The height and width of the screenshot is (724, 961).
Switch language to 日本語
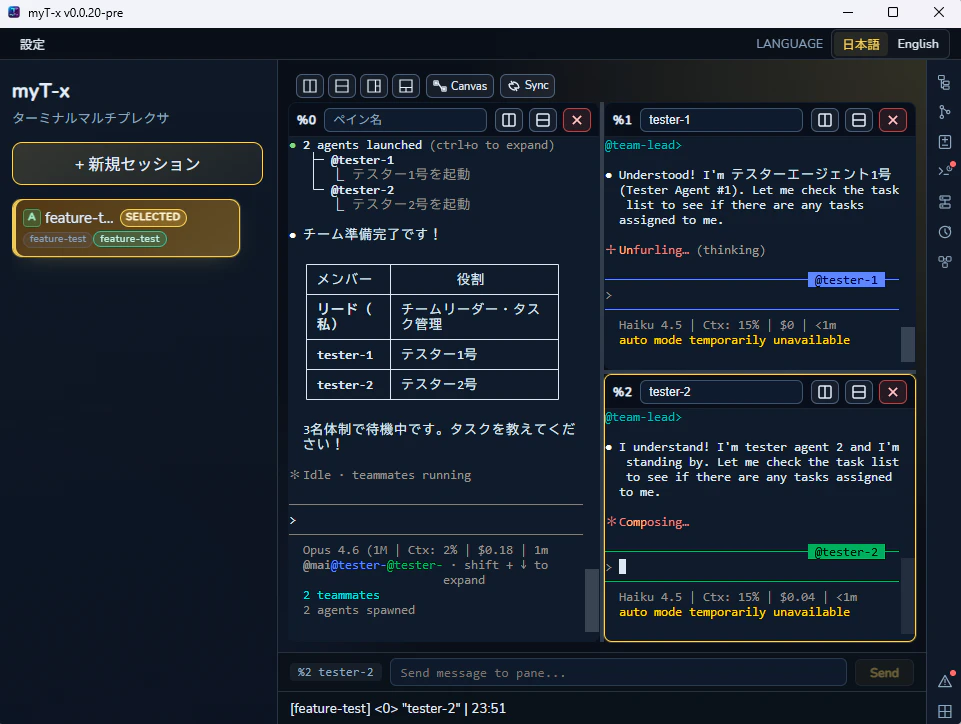pos(860,44)
